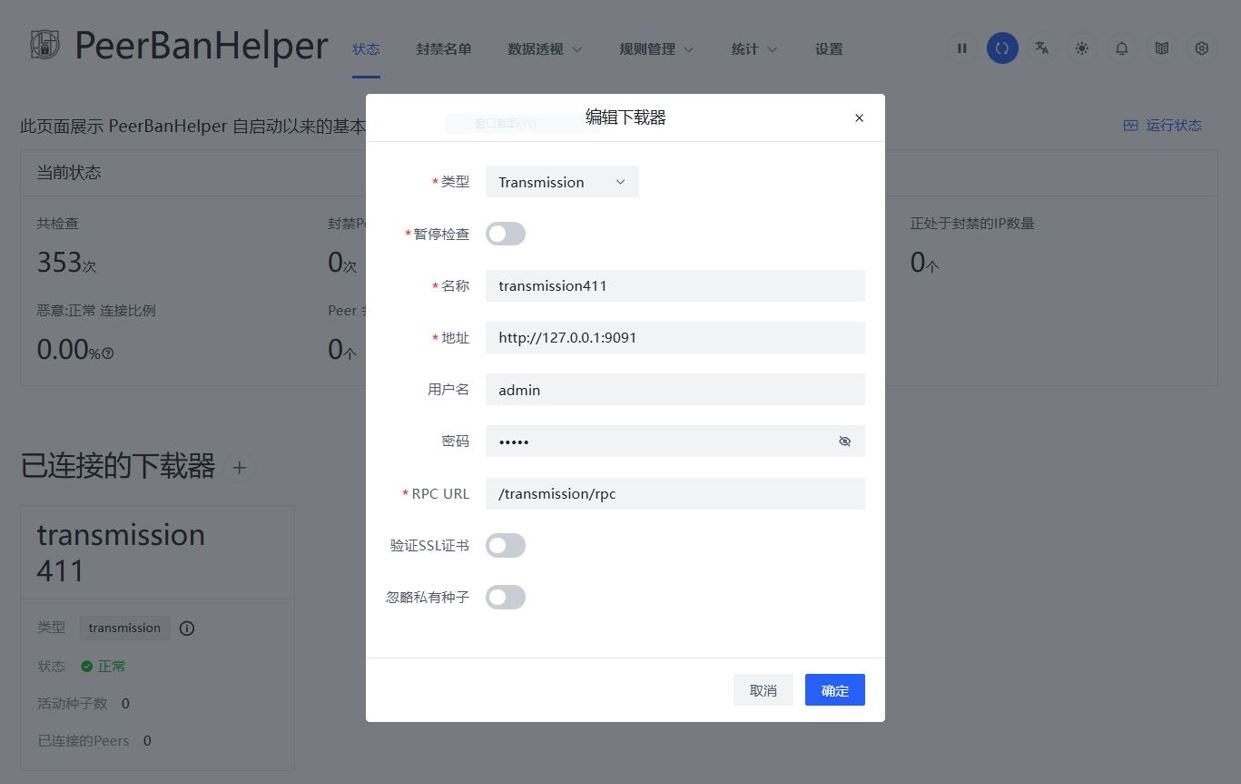Click the 正处于封禁的IP数量 label
This screenshot has height=784, width=1241.
tap(972, 223)
